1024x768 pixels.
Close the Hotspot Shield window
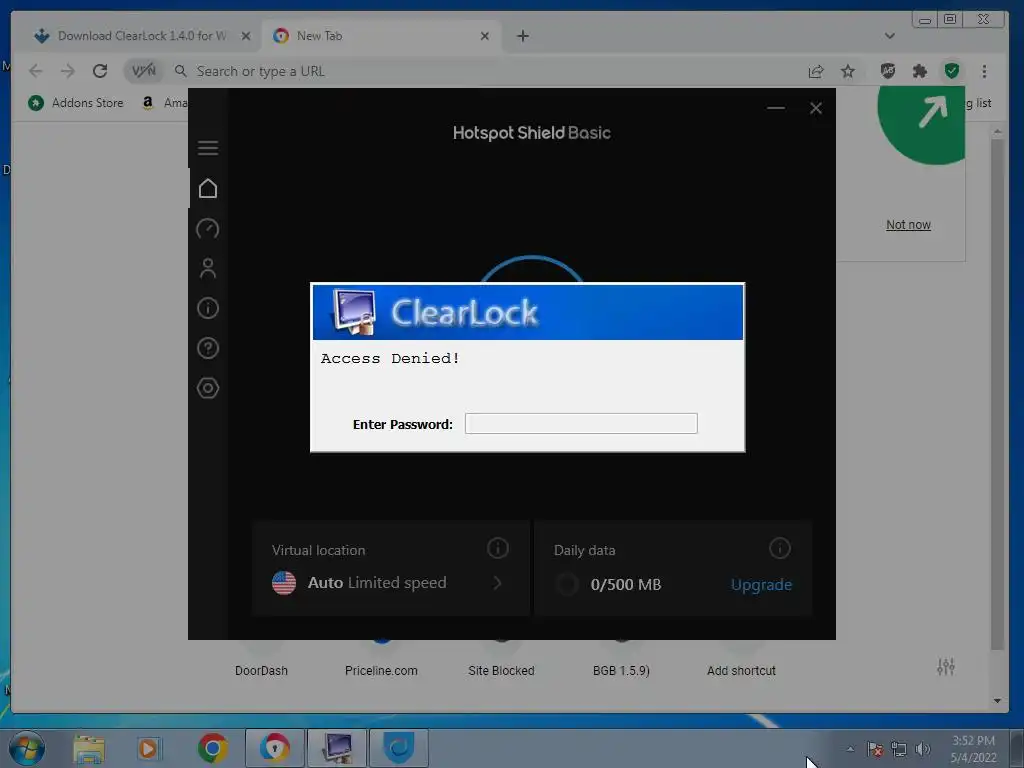point(816,108)
